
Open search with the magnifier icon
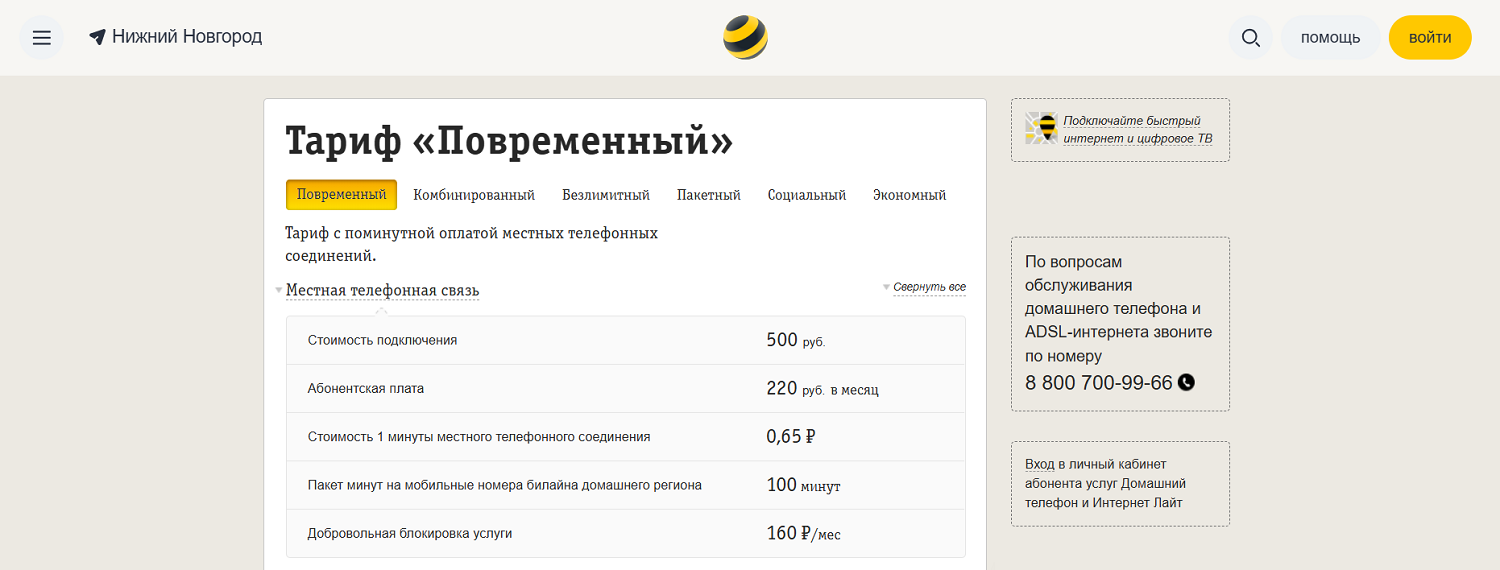pyautogui.click(x=1250, y=38)
